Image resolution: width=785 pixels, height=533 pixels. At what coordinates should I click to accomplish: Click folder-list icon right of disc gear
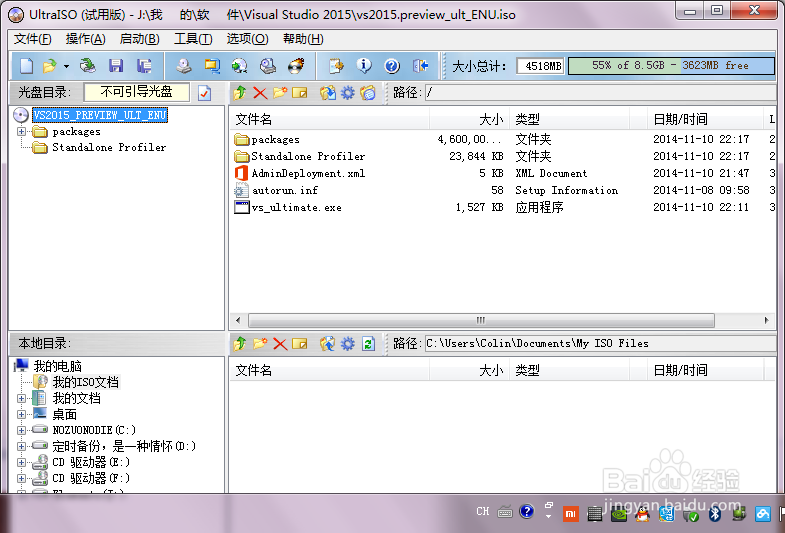pyautogui.click(x=368, y=93)
